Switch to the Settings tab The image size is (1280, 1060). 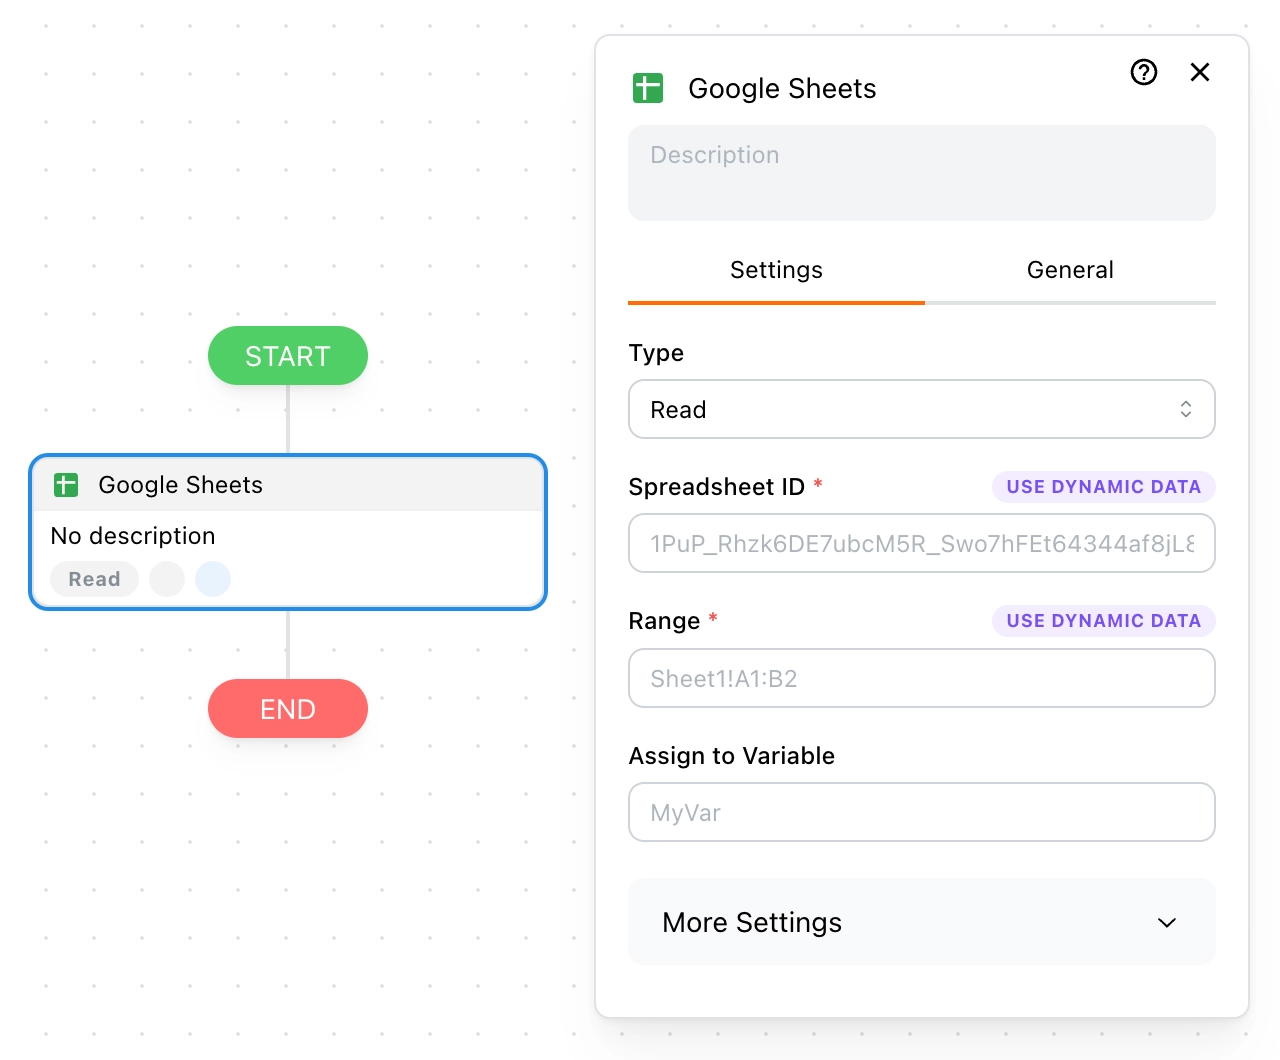click(776, 270)
